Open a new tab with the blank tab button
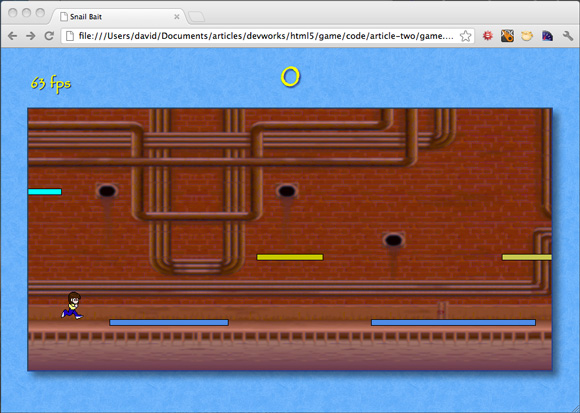Viewport: 580px width, 413px height. point(196,17)
